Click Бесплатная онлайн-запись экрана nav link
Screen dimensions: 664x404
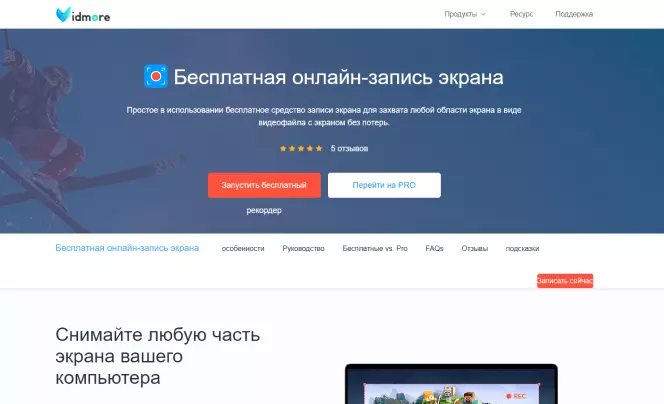127,248
